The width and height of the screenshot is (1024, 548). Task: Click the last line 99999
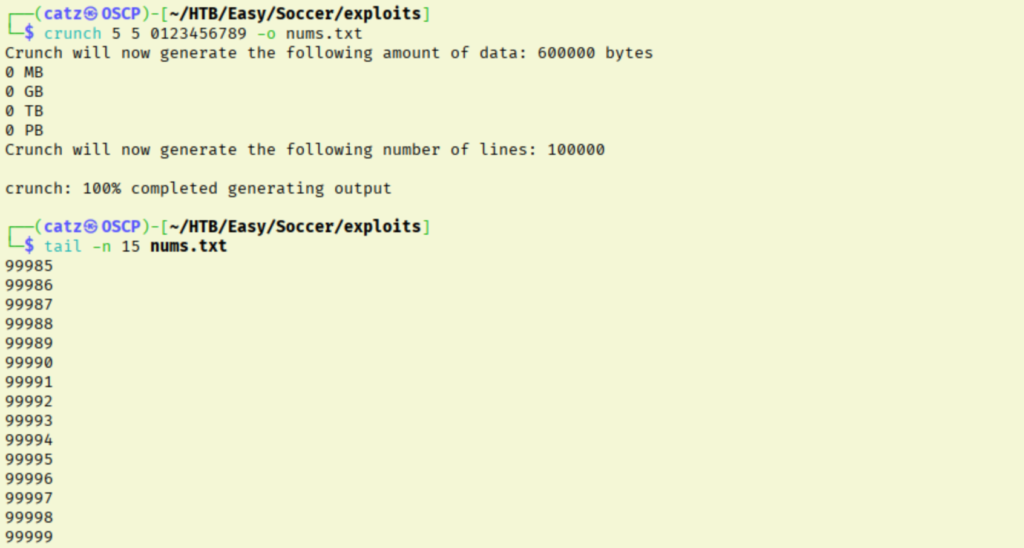click(x=29, y=537)
